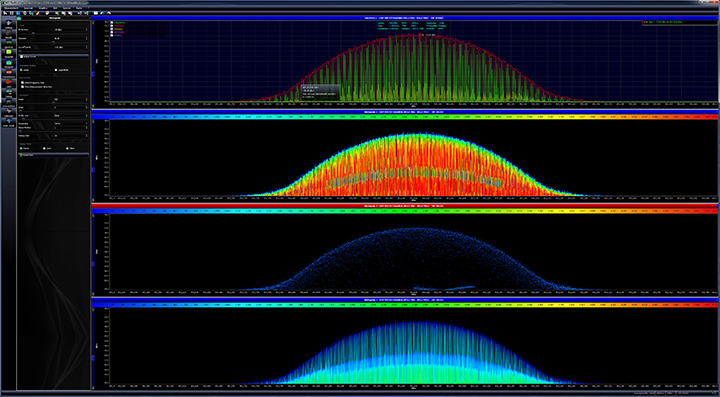Click the arrow pointer tool in top toolbar

(x=5, y=13)
